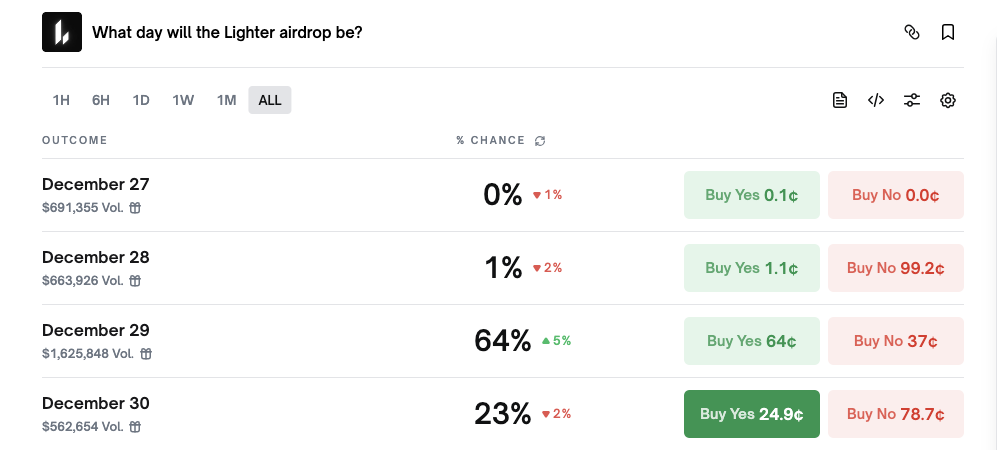The image size is (997, 450).
Task: Buy No at 78.7¢ for December 30
Action: point(895,414)
